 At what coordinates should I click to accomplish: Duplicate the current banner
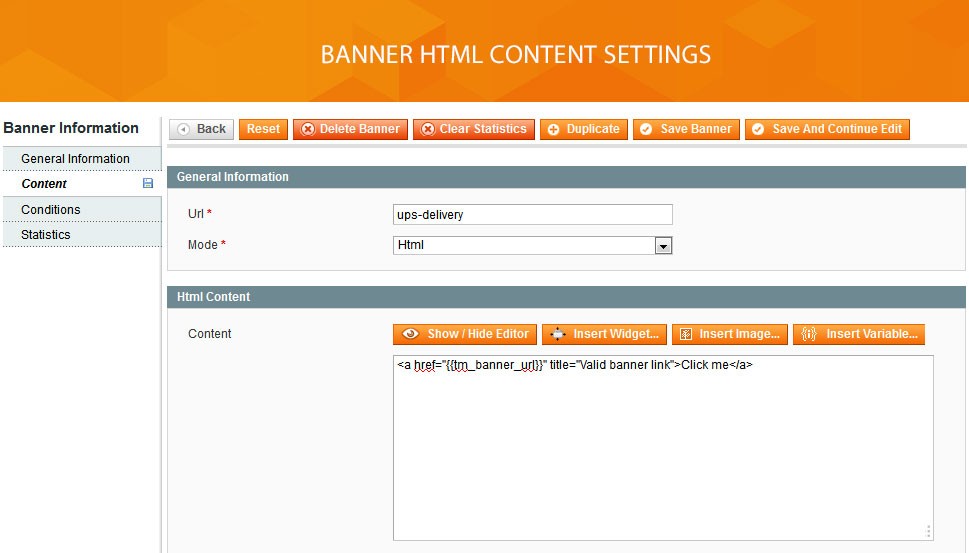583,129
